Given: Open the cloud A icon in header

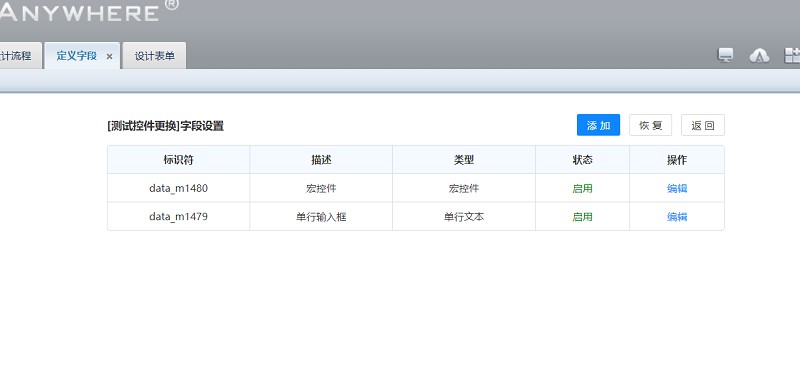Looking at the screenshot, I should pyautogui.click(x=759, y=56).
